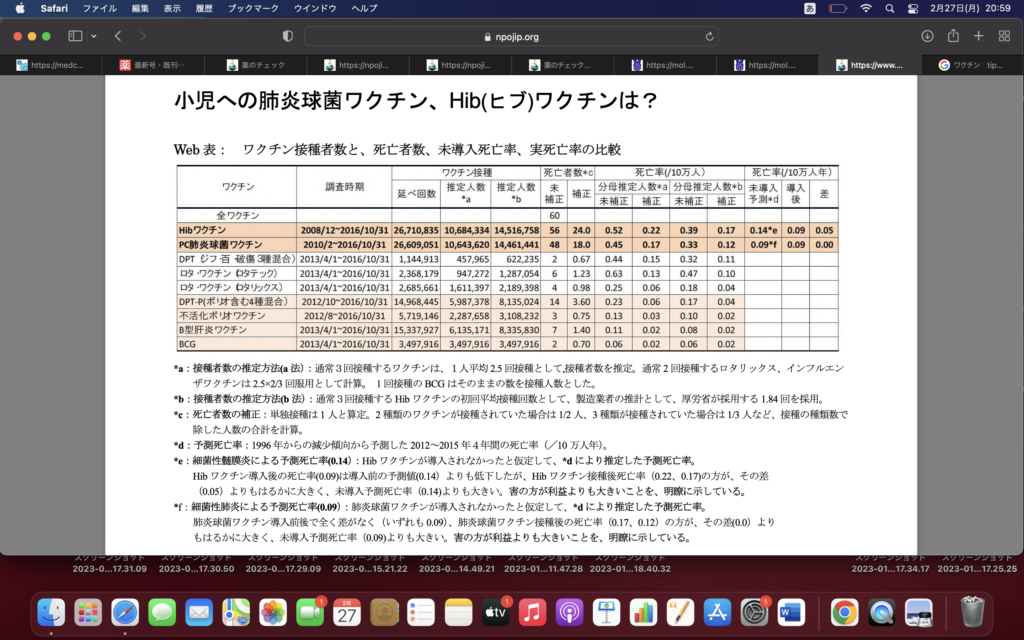Image resolution: width=1024 pixels, height=640 pixels.
Task: Click the Wi-Fi status icon
Action: click(x=865, y=8)
